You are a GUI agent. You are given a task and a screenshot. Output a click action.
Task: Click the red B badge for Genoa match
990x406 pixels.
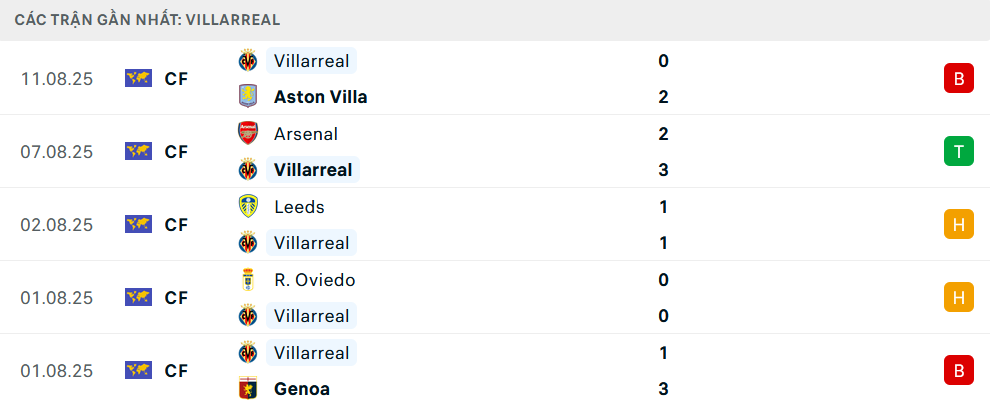coord(958,370)
